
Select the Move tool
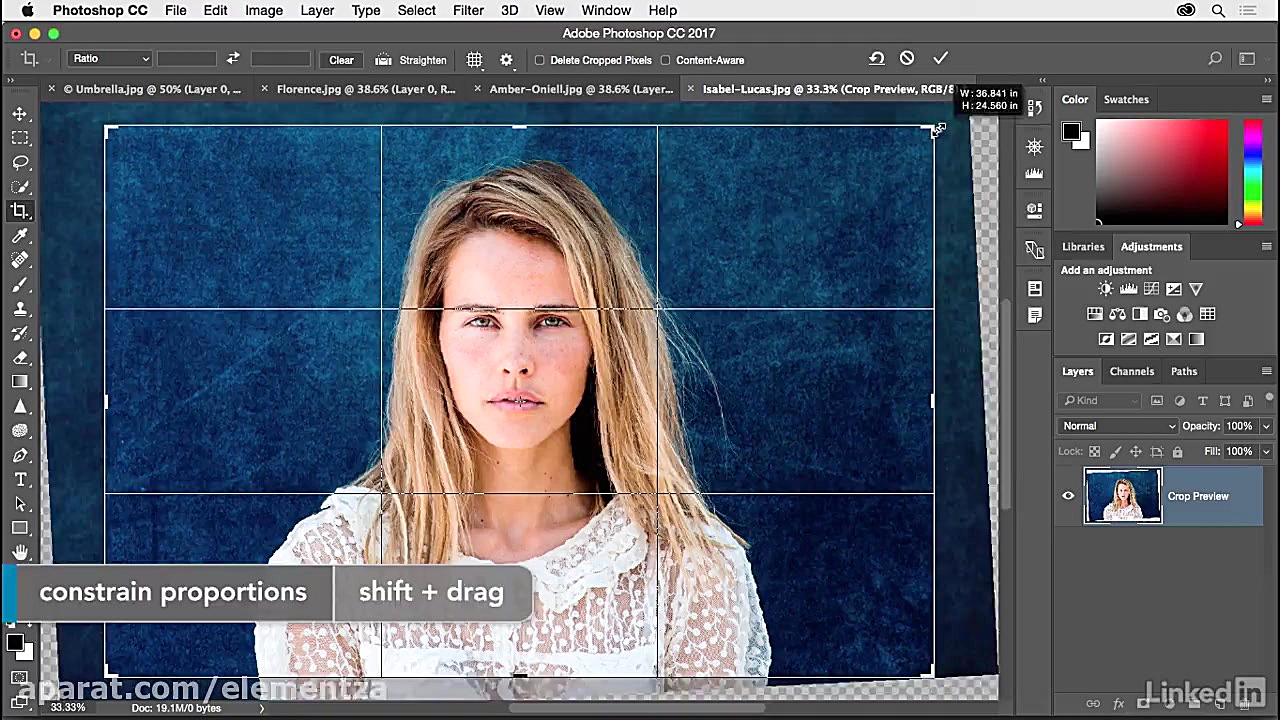click(20, 114)
